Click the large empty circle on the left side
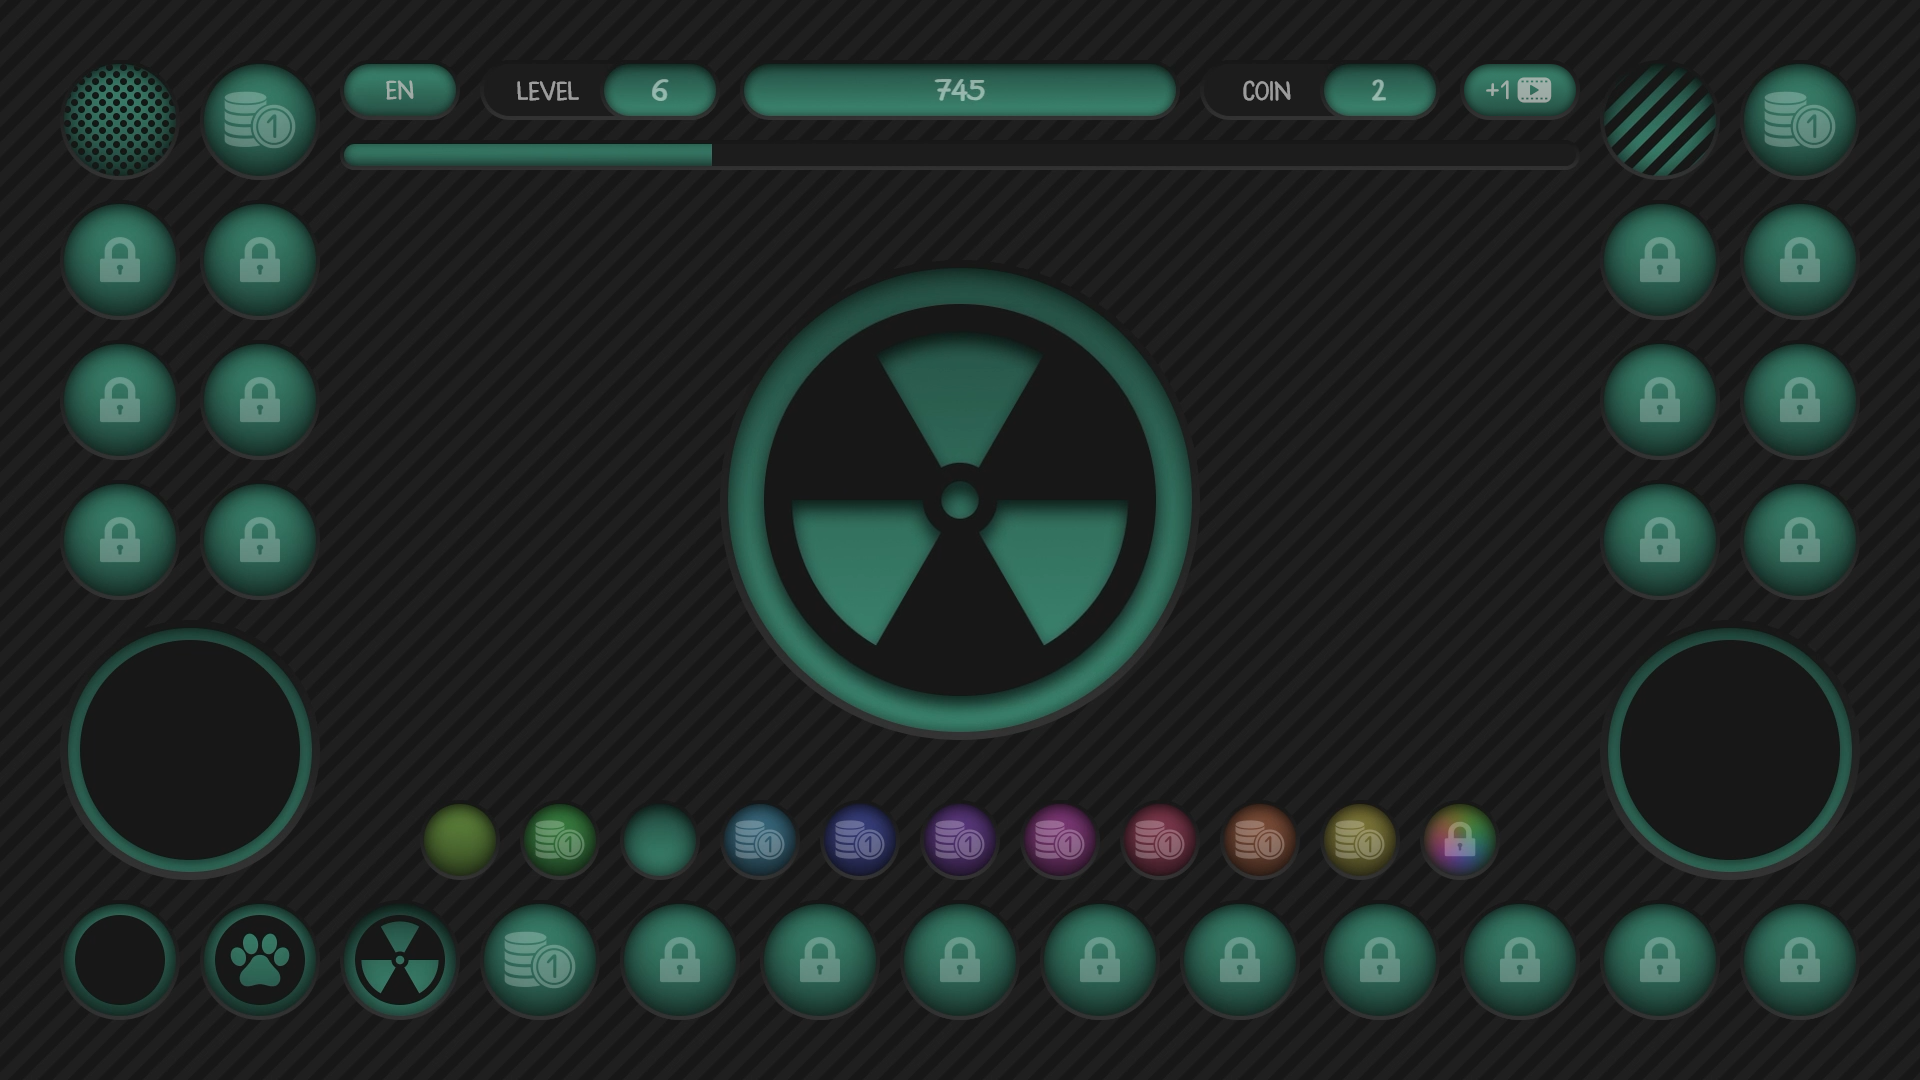Image resolution: width=1920 pixels, height=1080 pixels. pyautogui.click(x=190, y=750)
